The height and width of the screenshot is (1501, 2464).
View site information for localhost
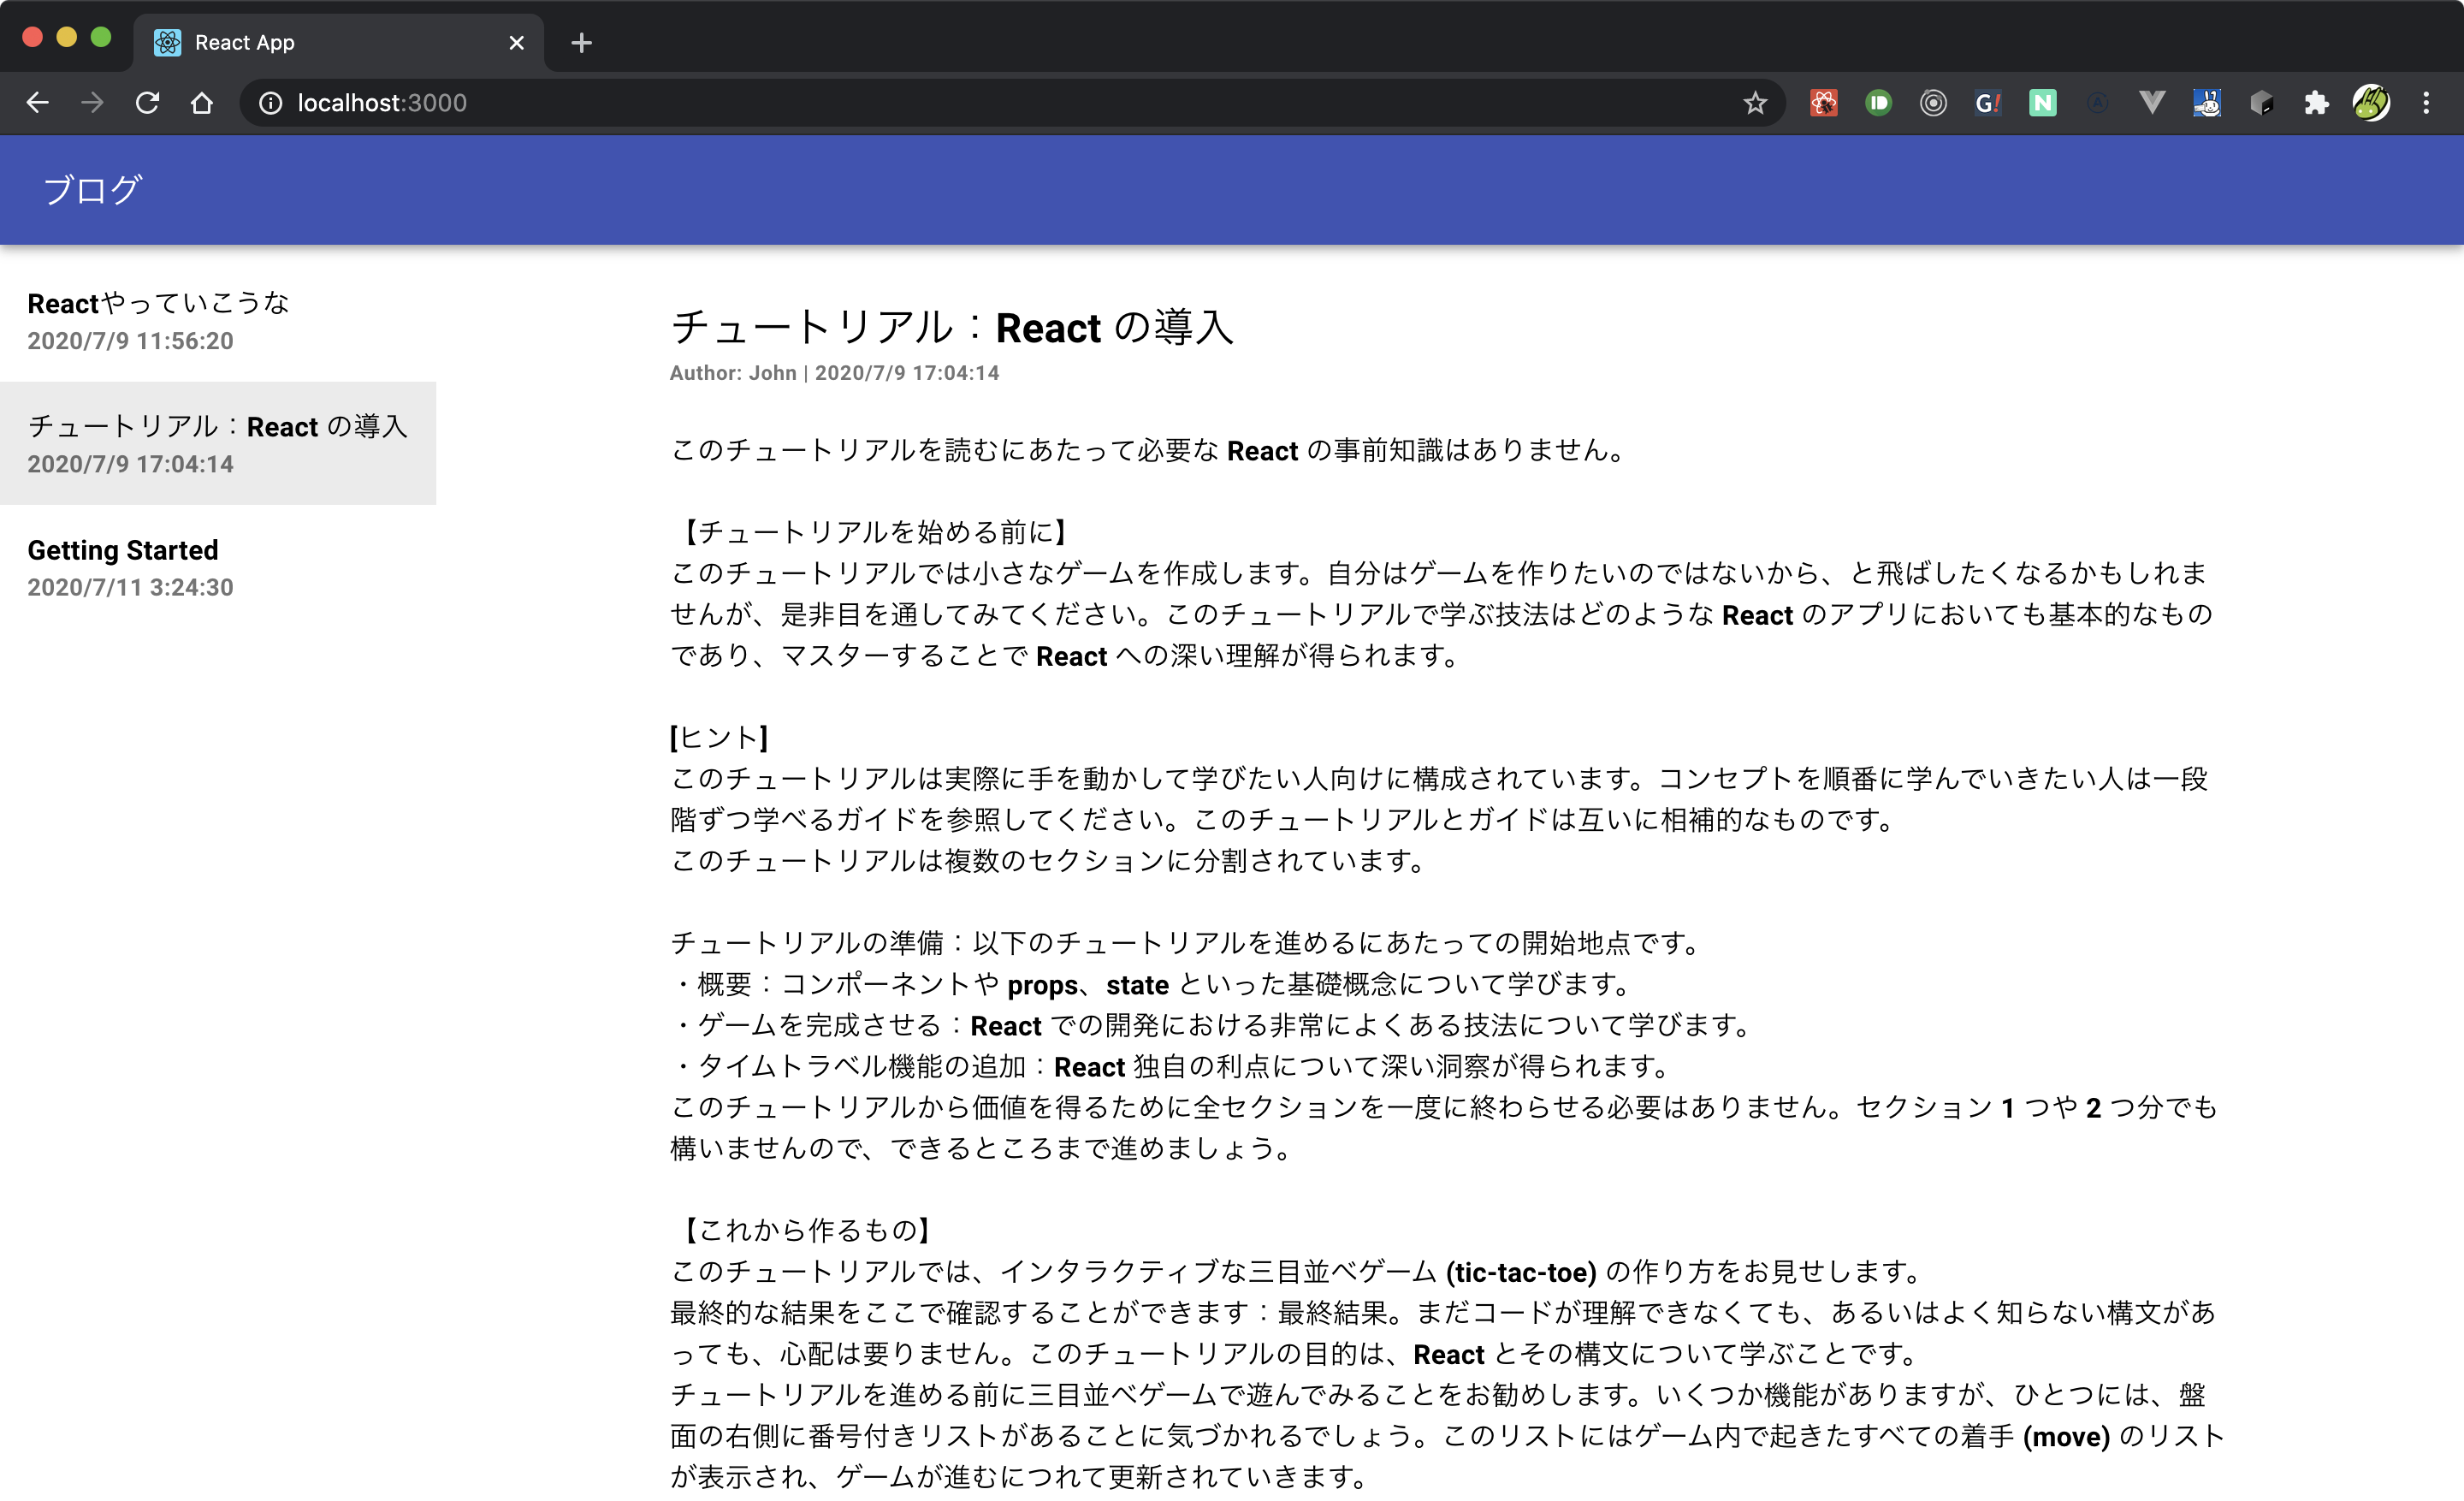[270, 103]
